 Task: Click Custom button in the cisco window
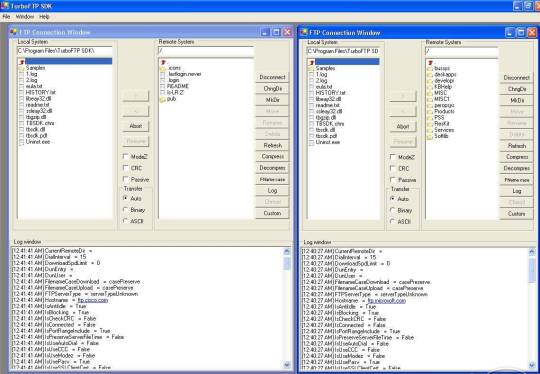[x=272, y=213]
